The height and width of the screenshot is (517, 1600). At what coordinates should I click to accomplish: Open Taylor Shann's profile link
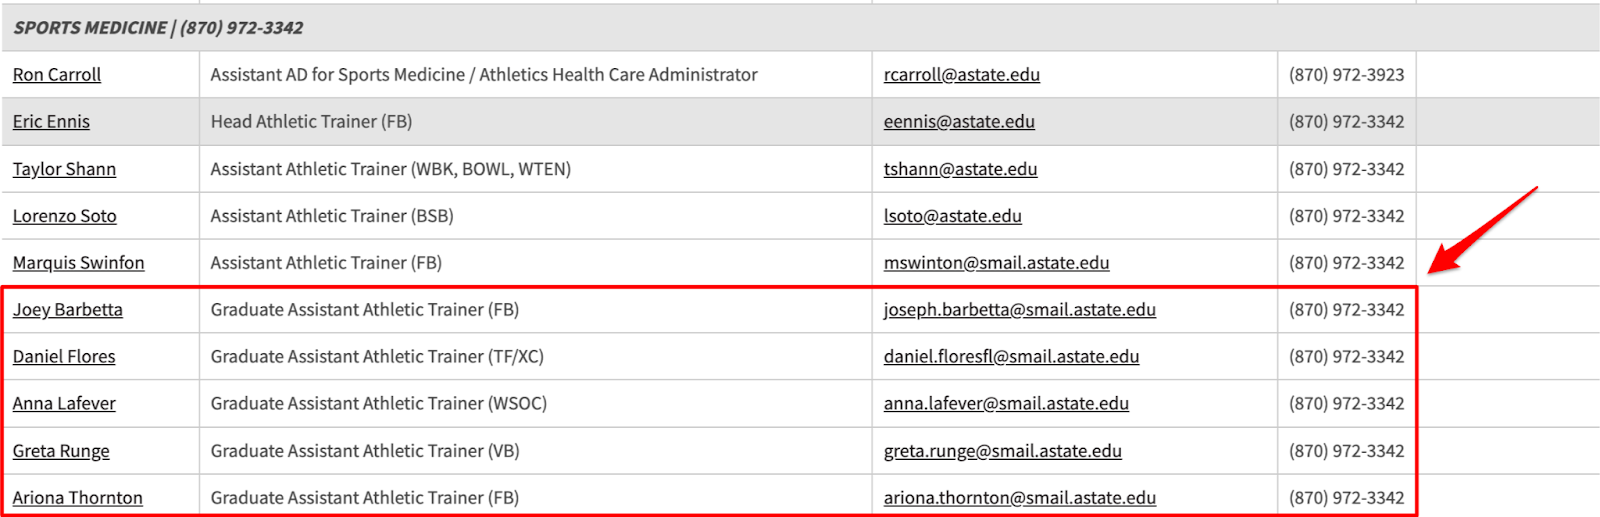click(x=64, y=169)
